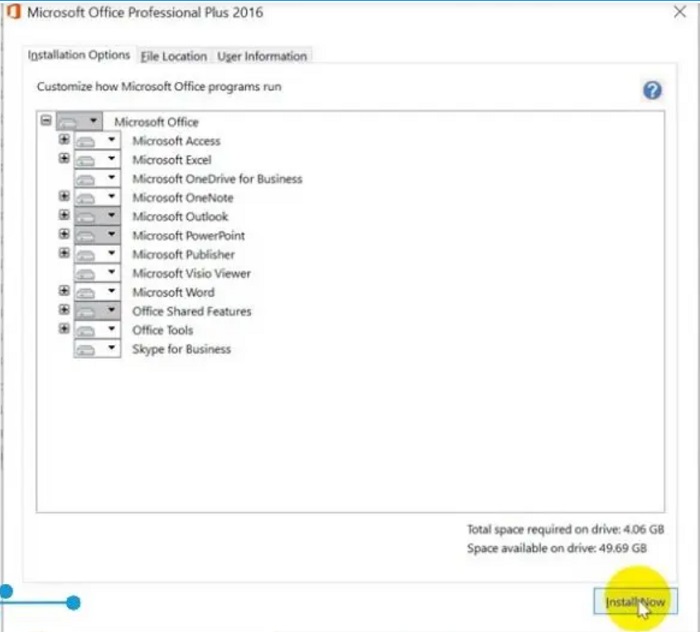Select the Office Shared Features label

[x=192, y=311]
